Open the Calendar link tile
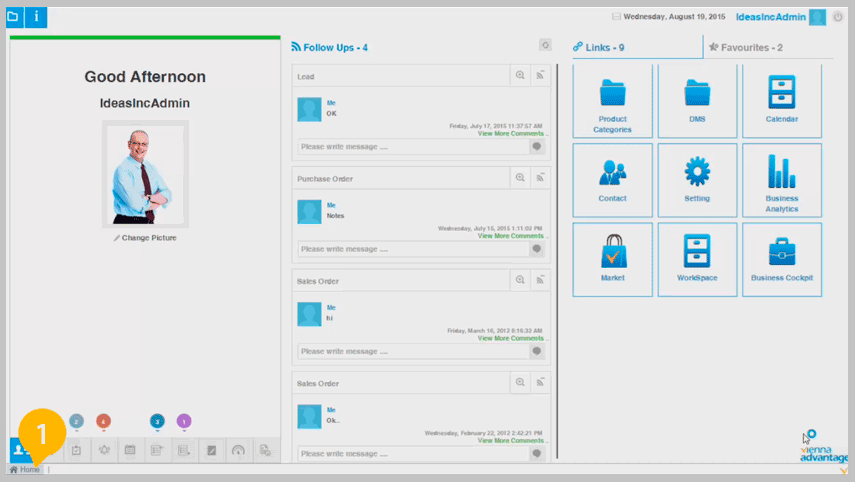Screen dimensions: 855x482 pos(781,101)
